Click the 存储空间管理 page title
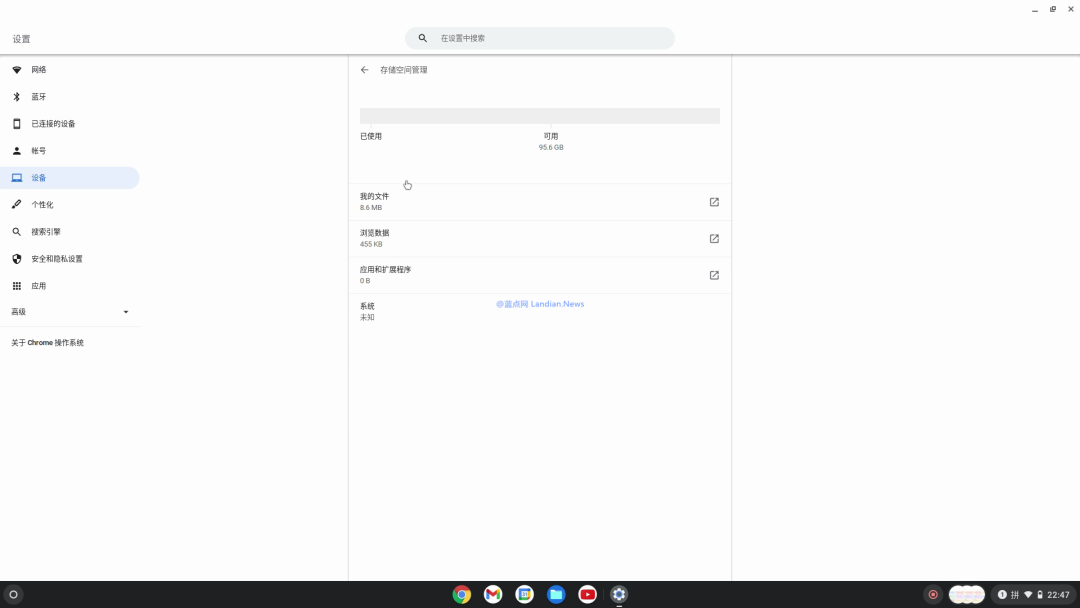 (x=404, y=70)
